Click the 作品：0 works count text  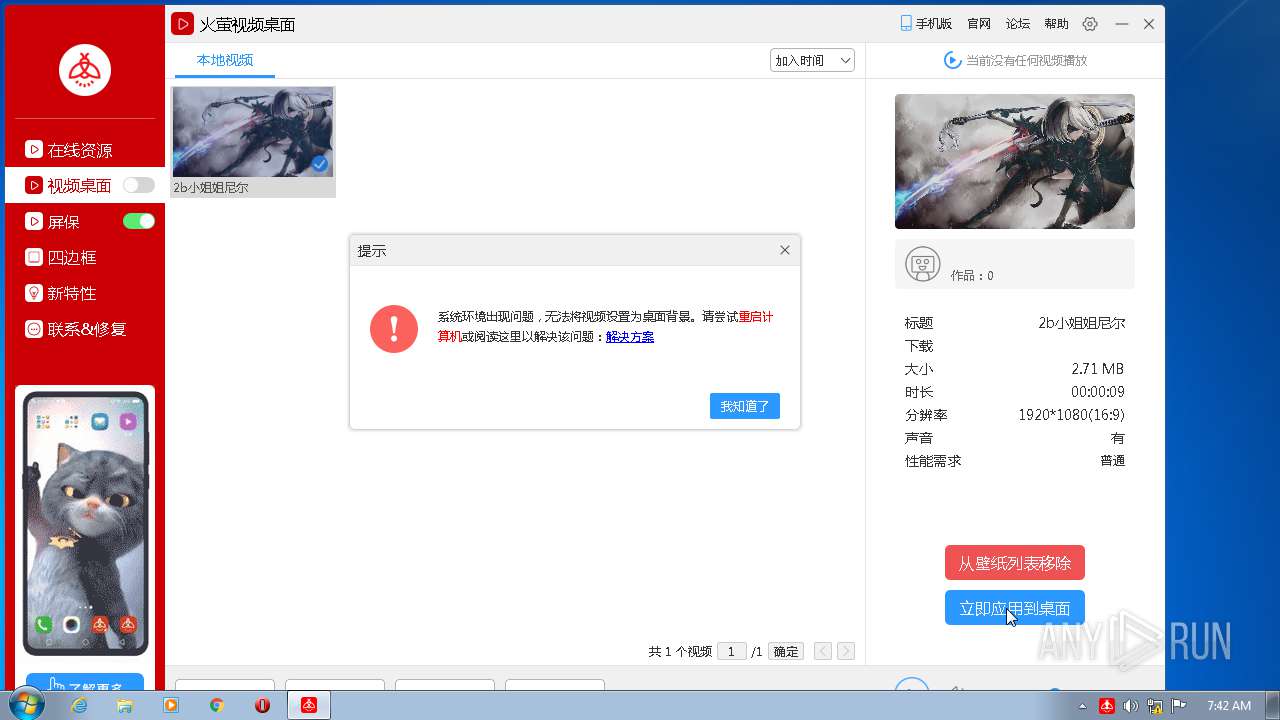click(x=971, y=276)
